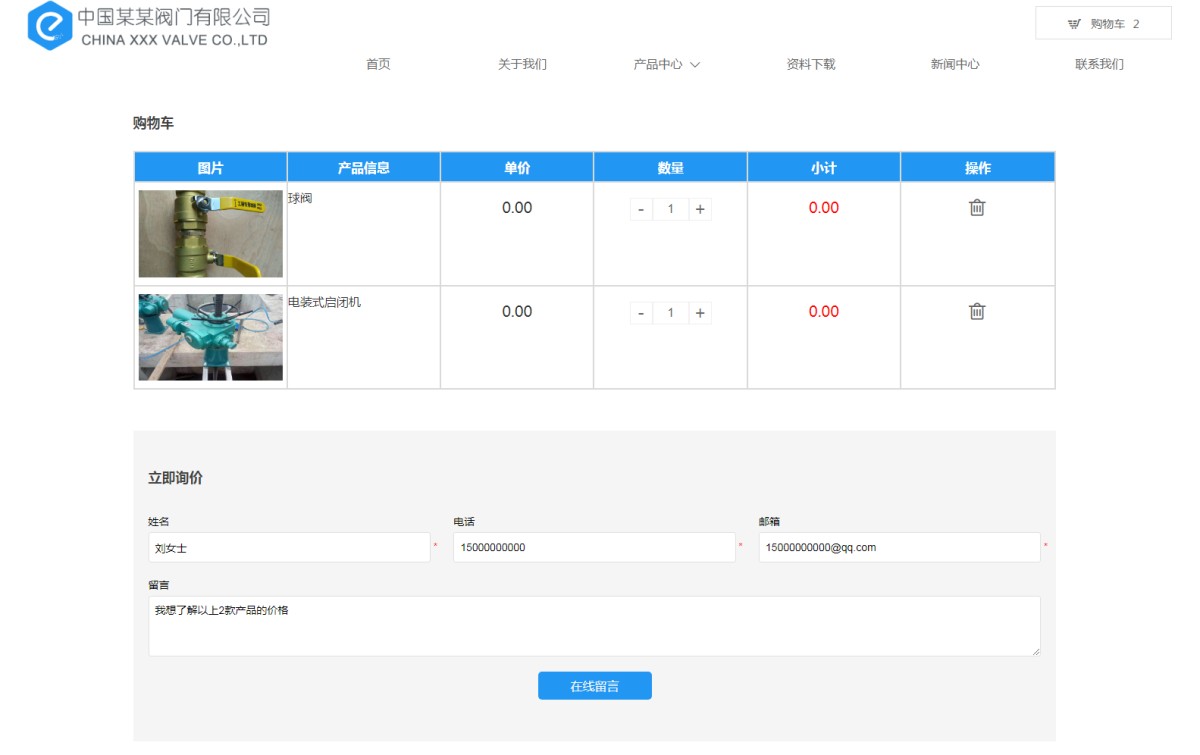Delete the 球阀 item with trash icon
The width and height of the screenshot is (1200, 755).
(977, 208)
